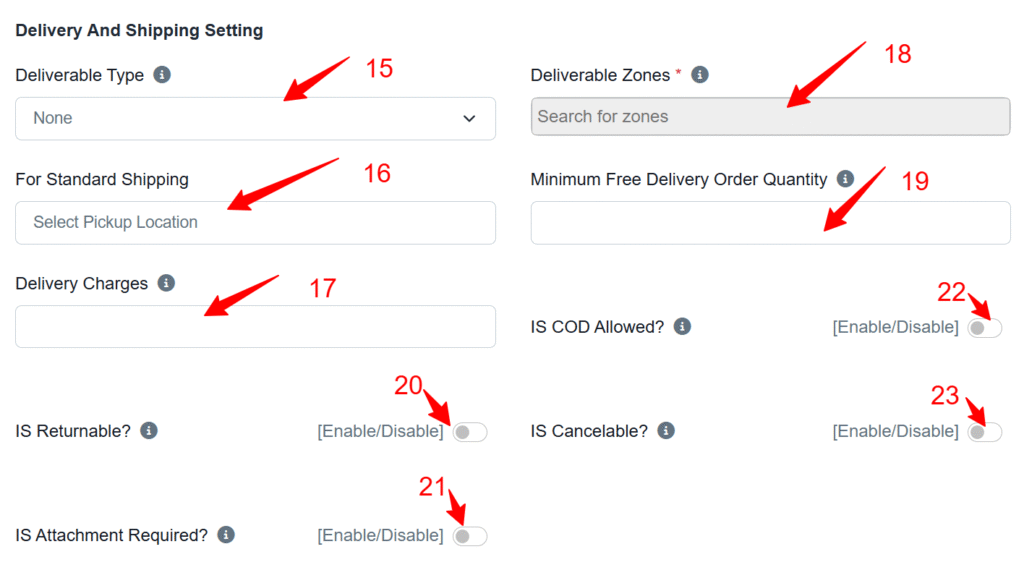1024x578 pixels.
Task: Click info icon beside IS Returnable
Action: pyautogui.click(x=149, y=431)
